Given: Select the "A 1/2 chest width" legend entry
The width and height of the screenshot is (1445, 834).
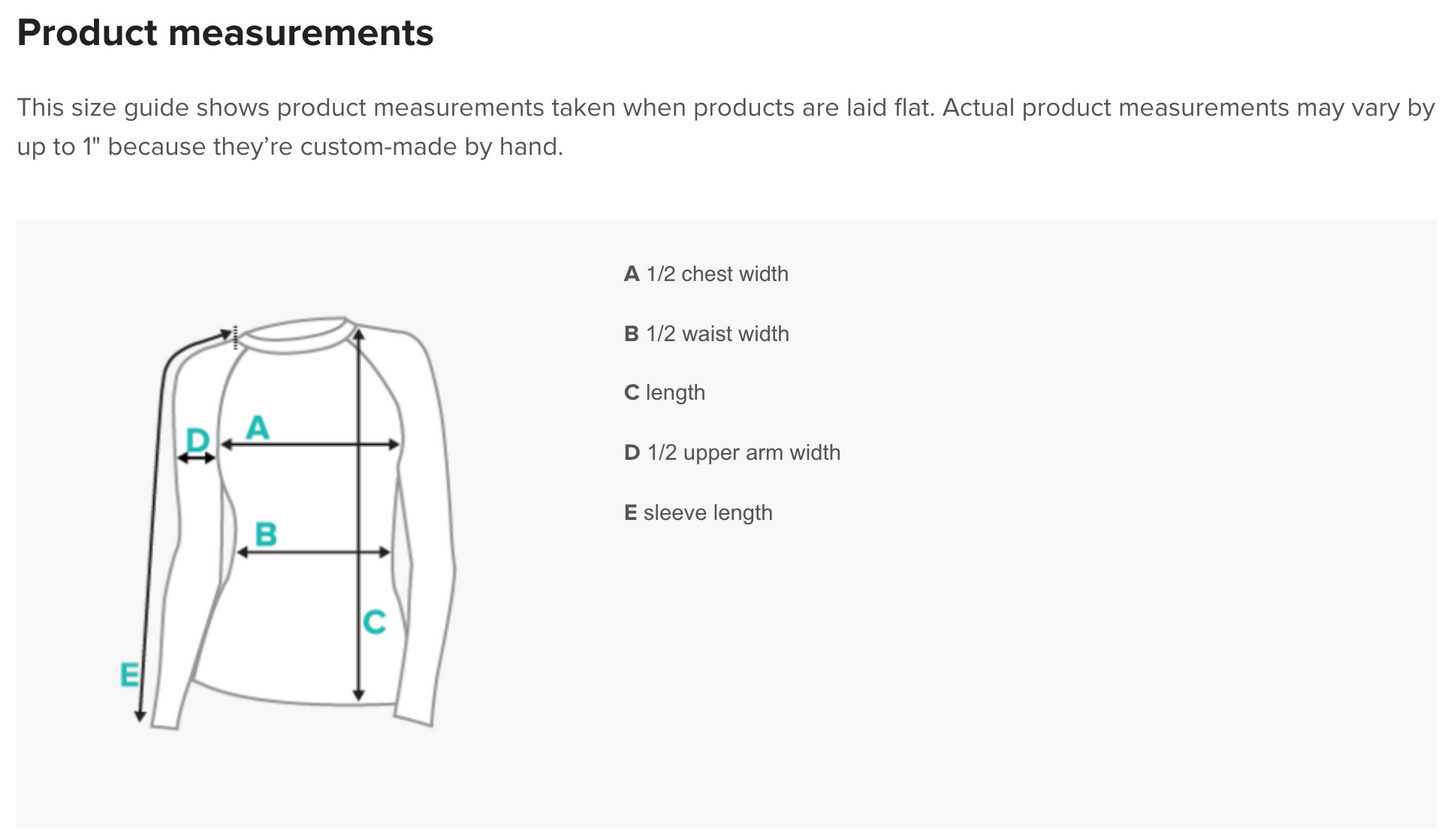Looking at the screenshot, I should click(706, 274).
